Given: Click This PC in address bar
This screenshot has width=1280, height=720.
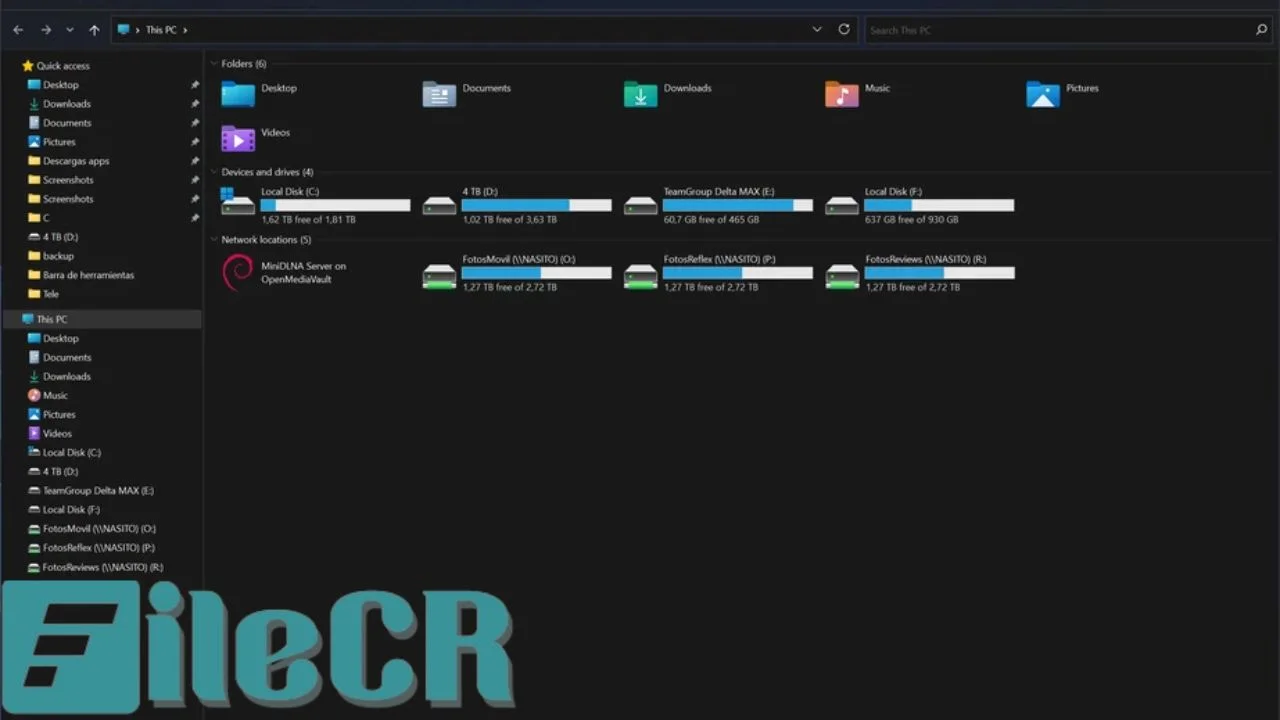Looking at the screenshot, I should pos(161,30).
